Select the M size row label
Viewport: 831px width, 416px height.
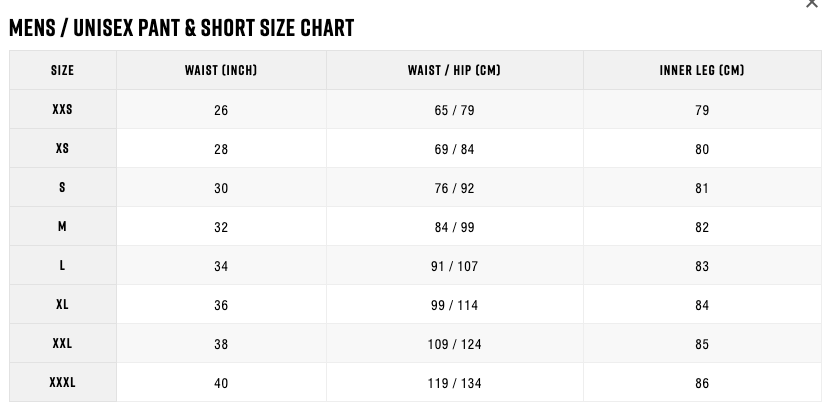click(63, 226)
